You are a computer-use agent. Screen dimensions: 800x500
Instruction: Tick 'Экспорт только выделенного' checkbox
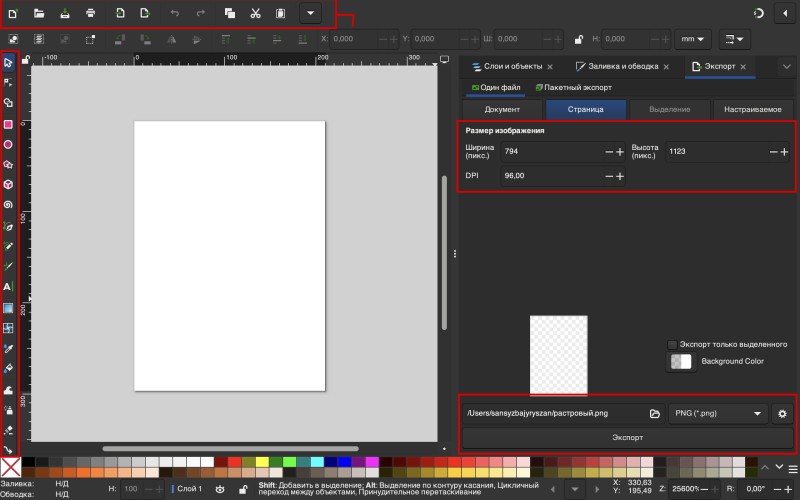click(x=672, y=345)
